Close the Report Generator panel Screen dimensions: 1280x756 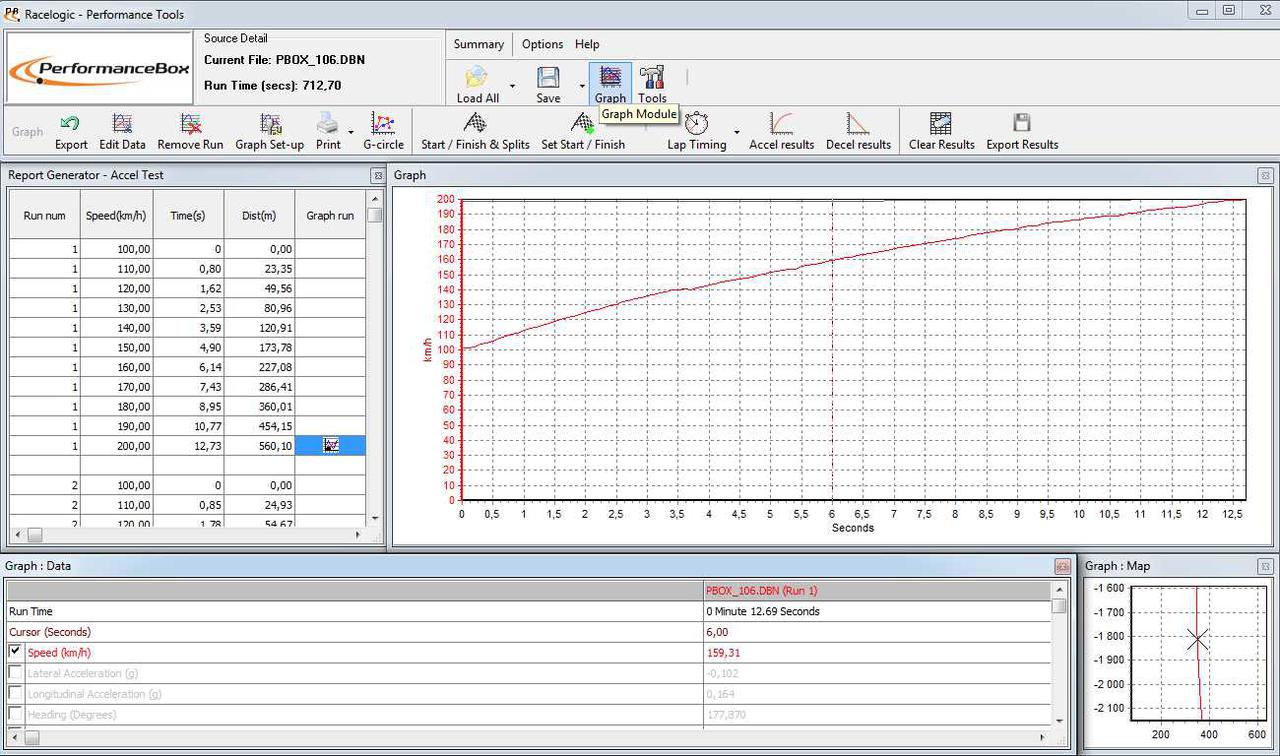point(378,176)
